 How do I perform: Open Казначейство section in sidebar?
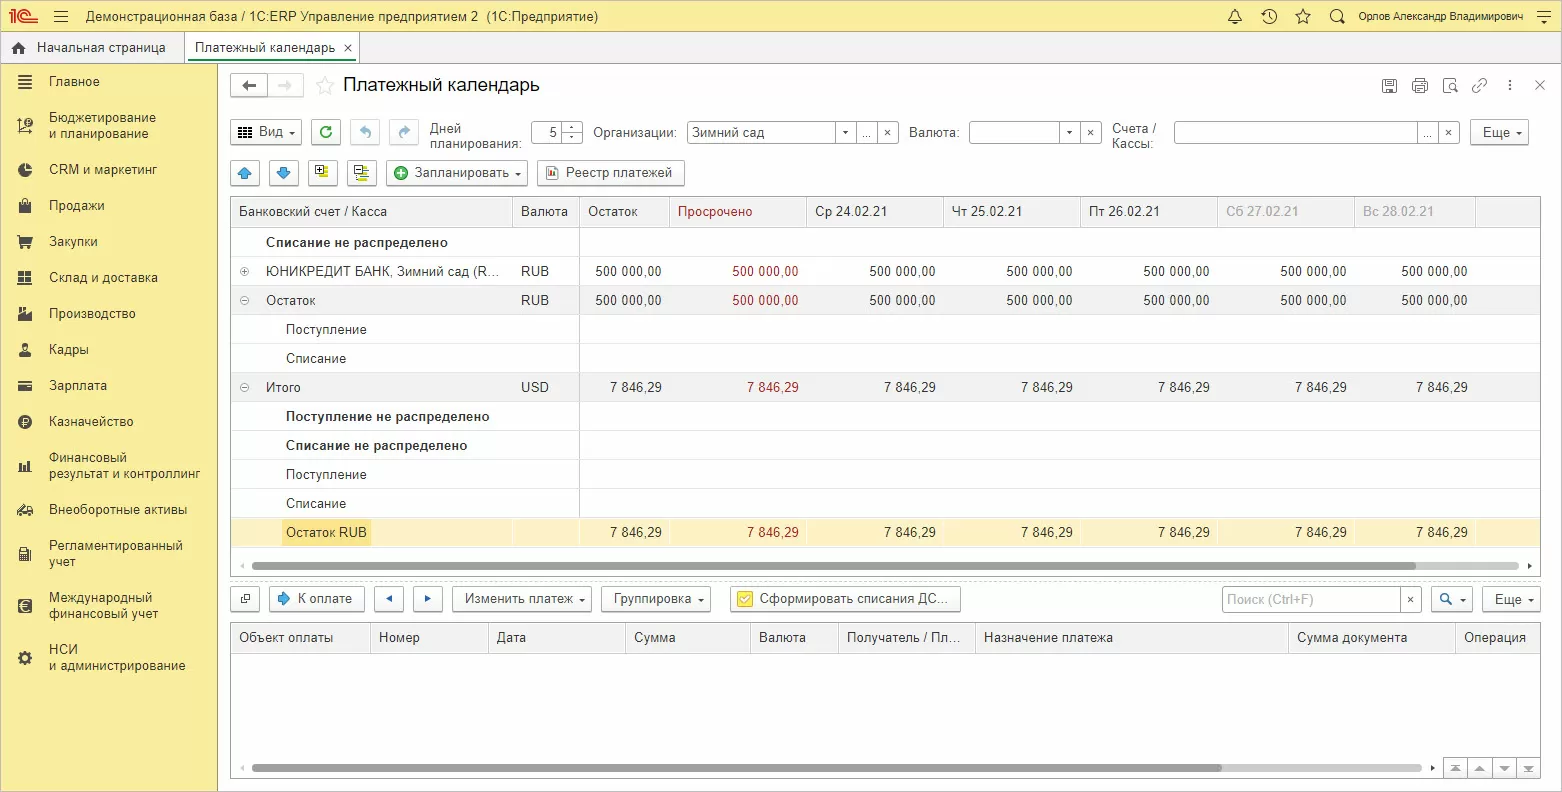coord(91,422)
